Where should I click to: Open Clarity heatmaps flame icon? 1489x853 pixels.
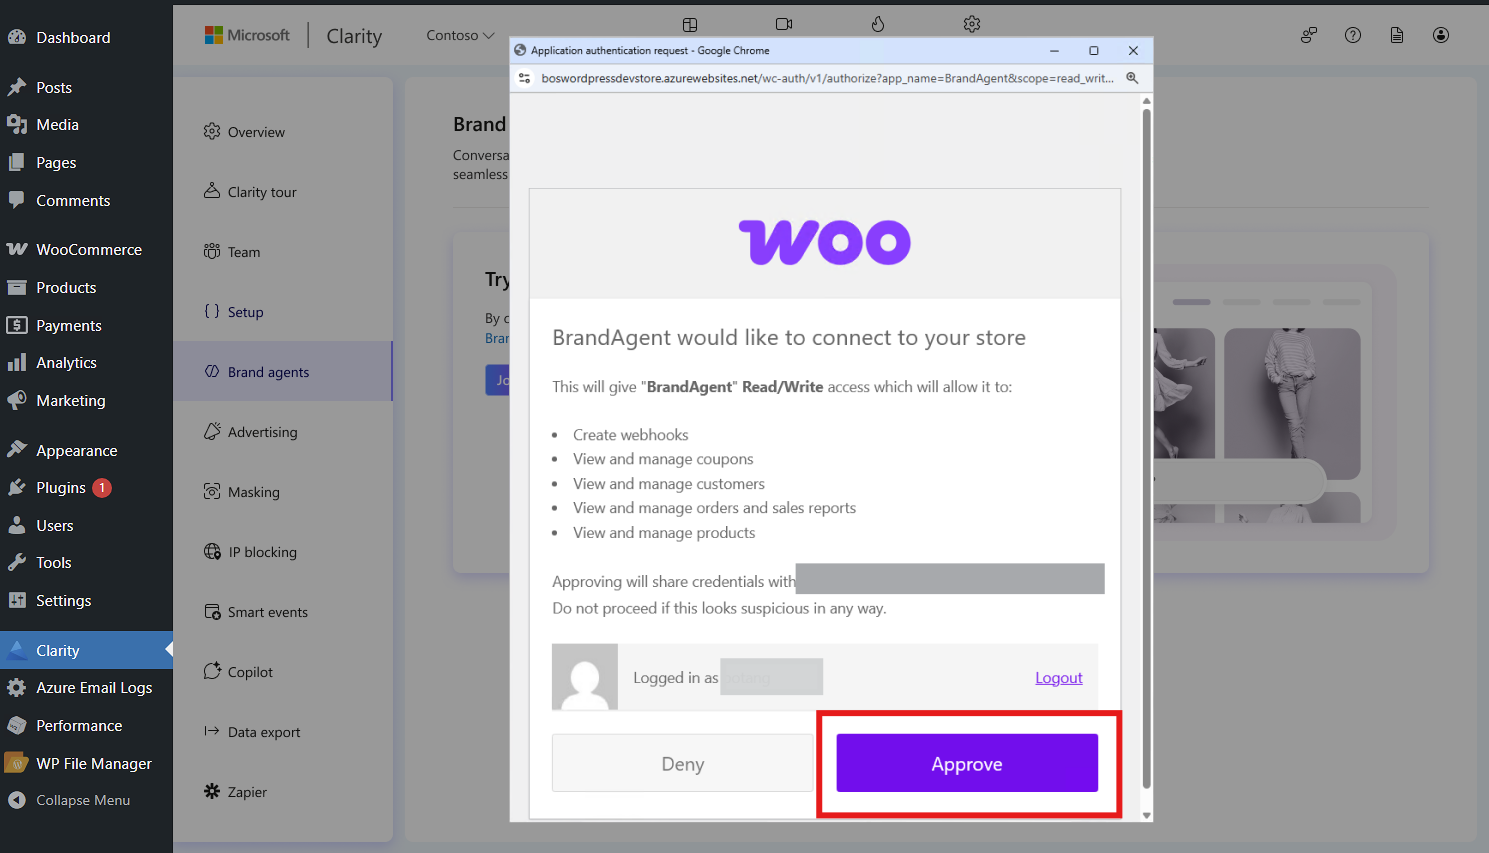[878, 24]
